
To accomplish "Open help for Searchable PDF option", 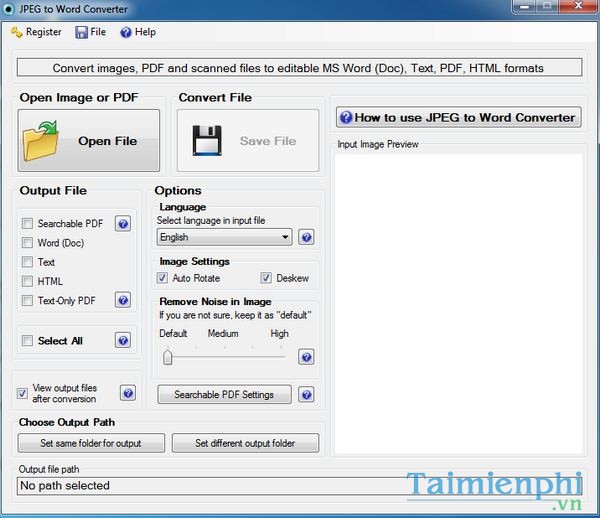I will point(123,223).
